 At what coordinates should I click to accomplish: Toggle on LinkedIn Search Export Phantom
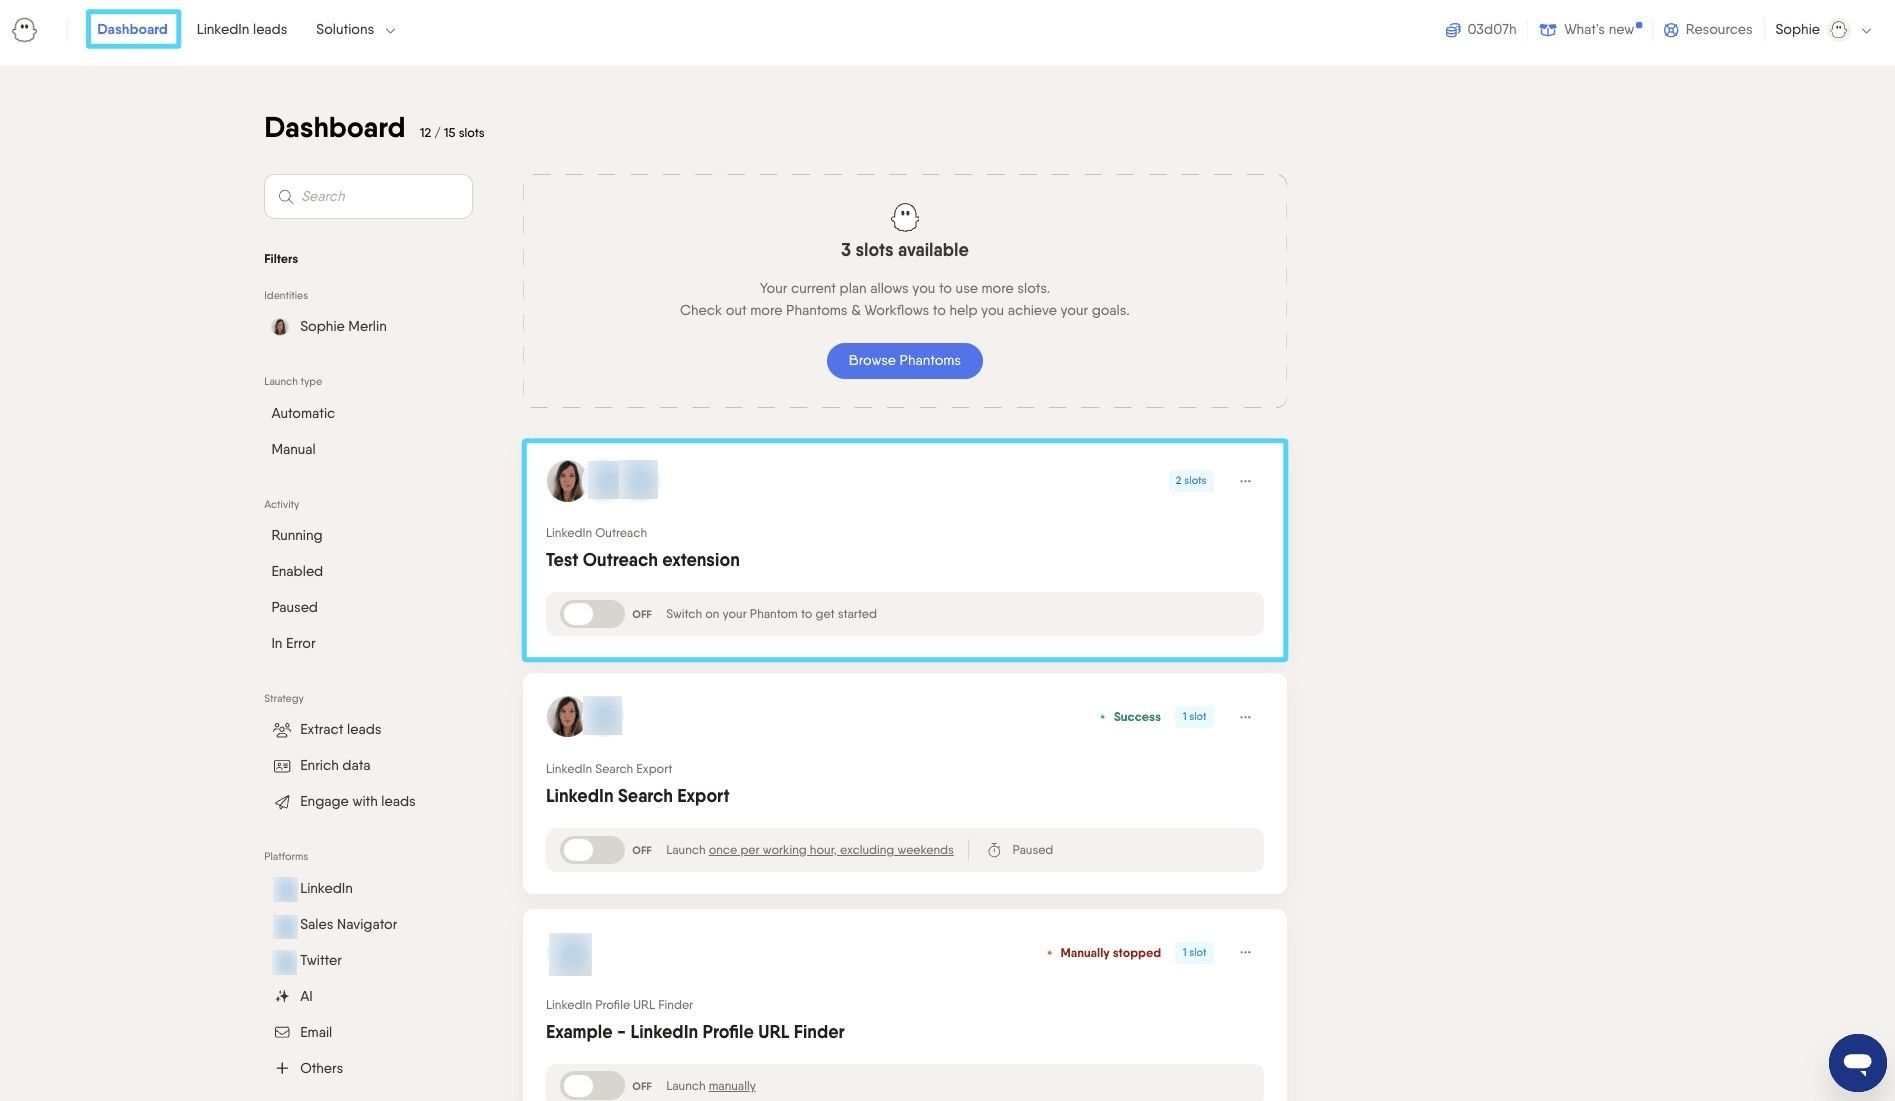pos(592,850)
